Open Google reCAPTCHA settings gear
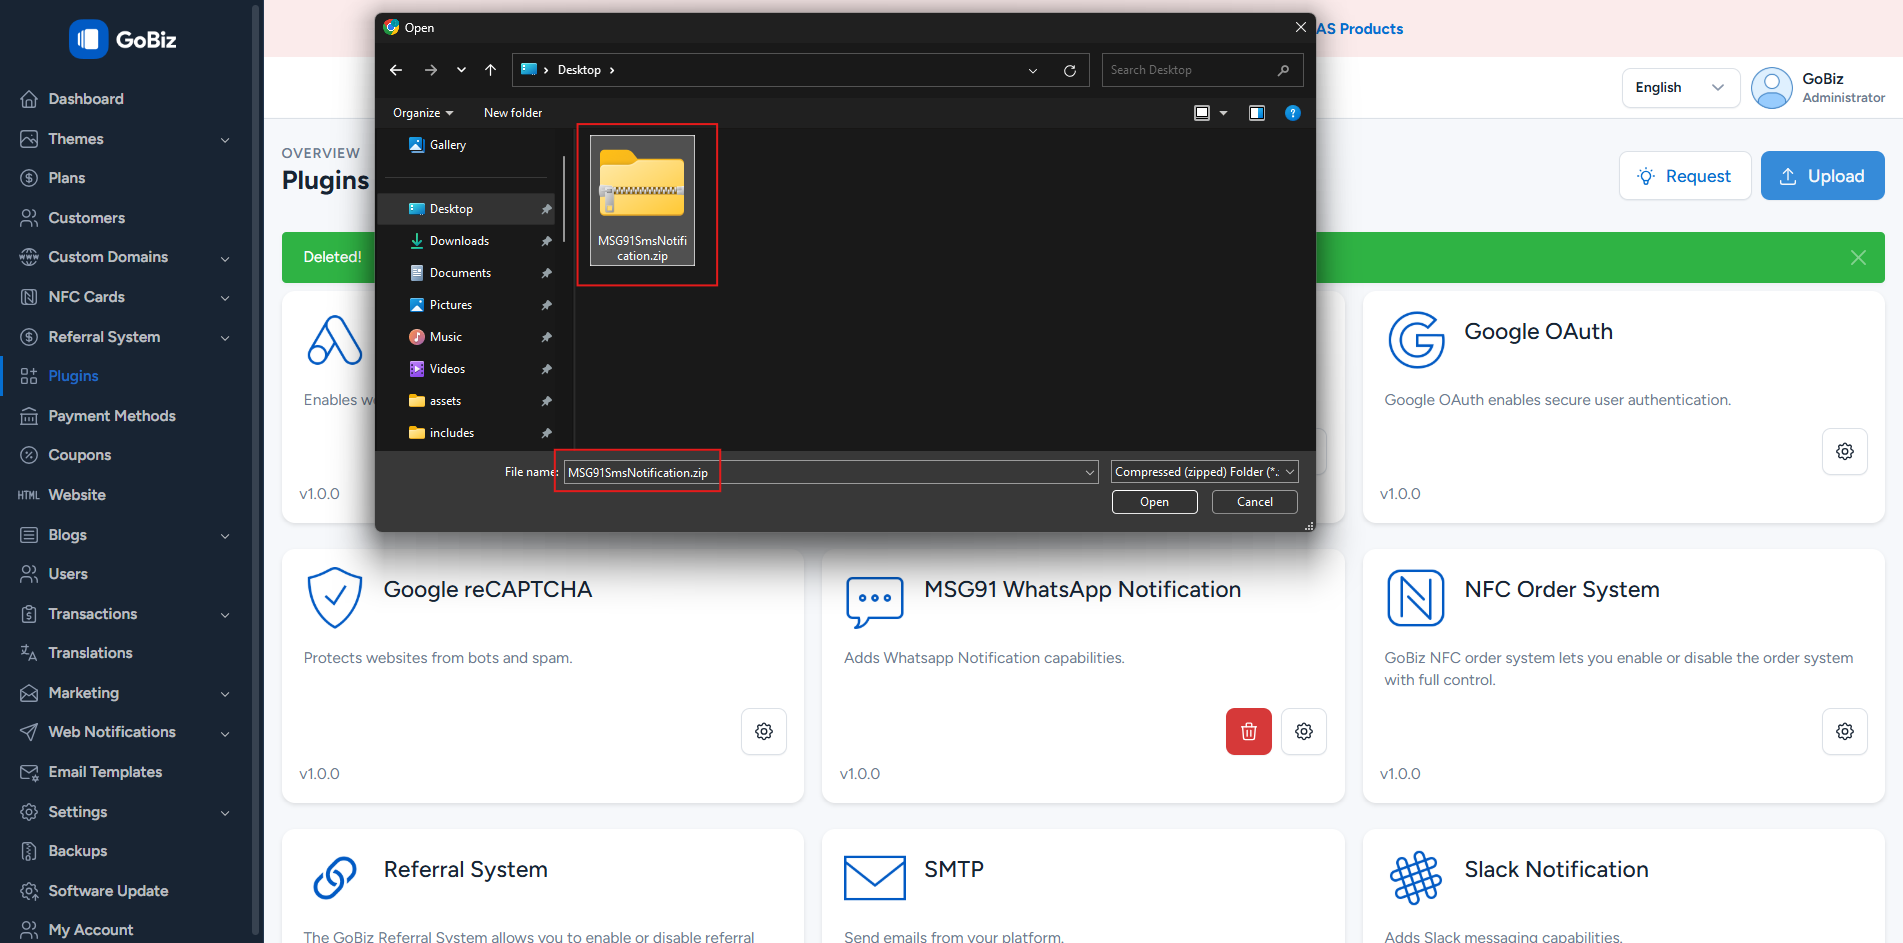The width and height of the screenshot is (1903, 943). (764, 732)
